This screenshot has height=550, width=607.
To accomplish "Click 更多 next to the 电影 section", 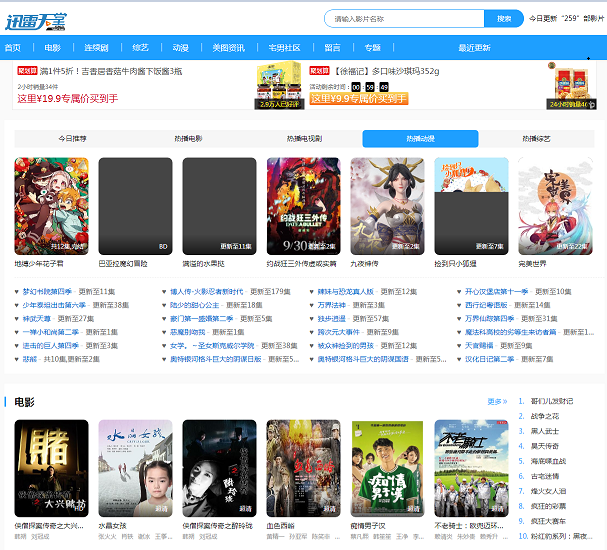I will [x=496, y=402].
